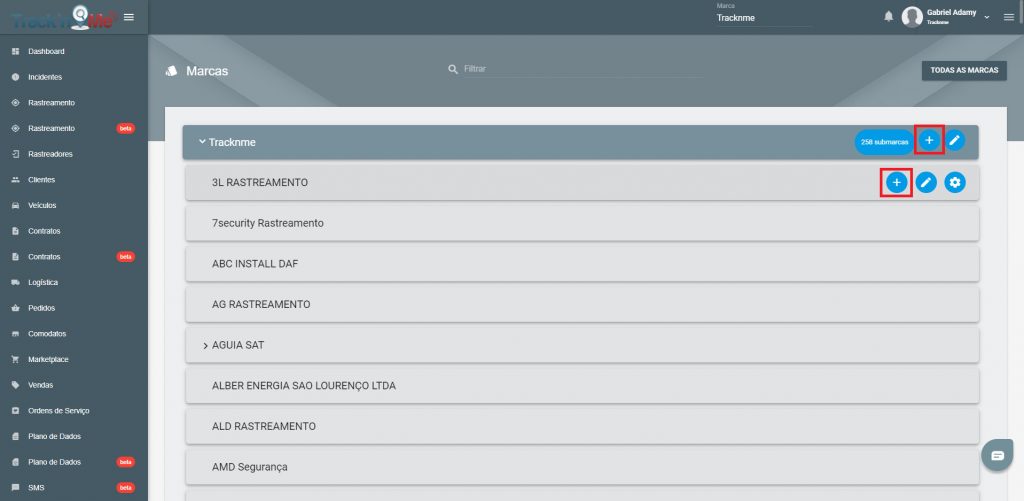Image resolution: width=1024 pixels, height=501 pixels.
Task: Edit 3L RASTREAMENTO with the pencil icon
Action: 925,183
